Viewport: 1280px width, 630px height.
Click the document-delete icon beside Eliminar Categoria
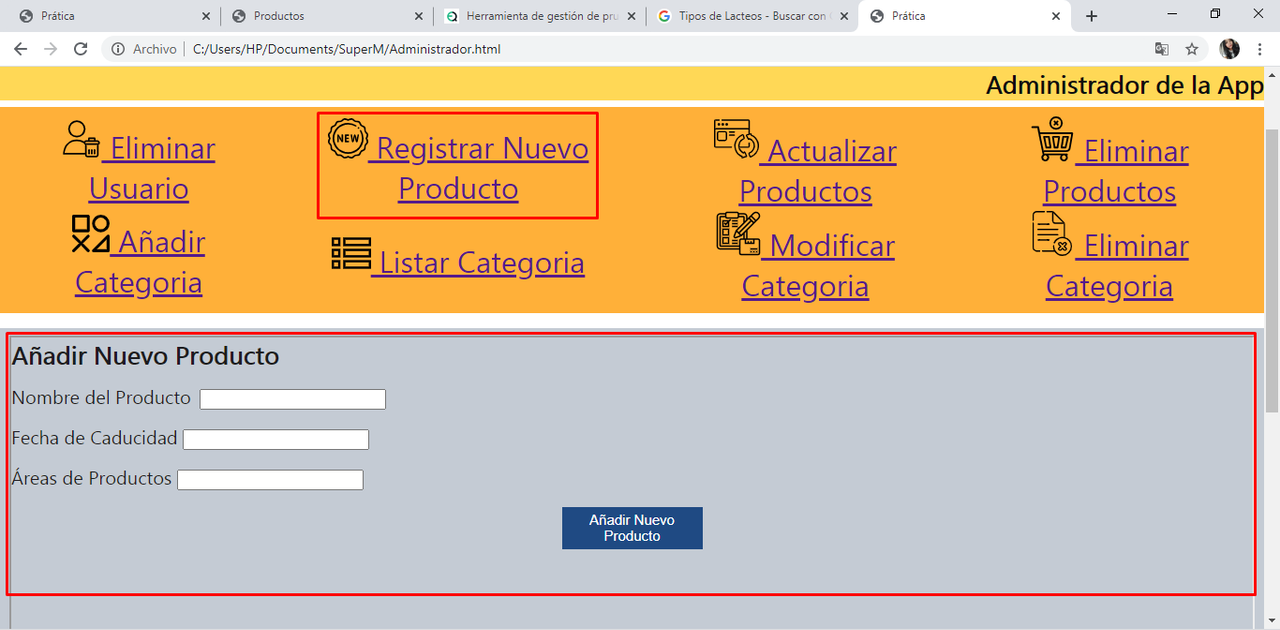pos(1052,232)
